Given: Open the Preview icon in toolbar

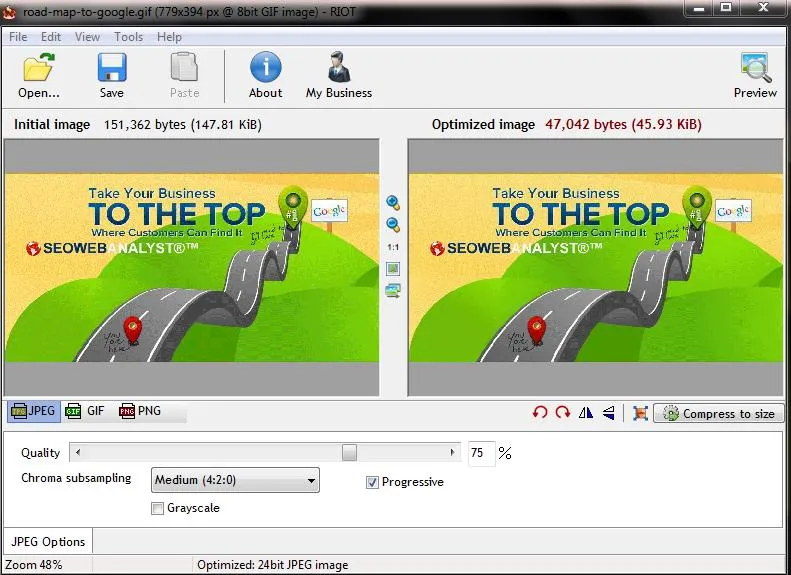Looking at the screenshot, I should tap(756, 68).
